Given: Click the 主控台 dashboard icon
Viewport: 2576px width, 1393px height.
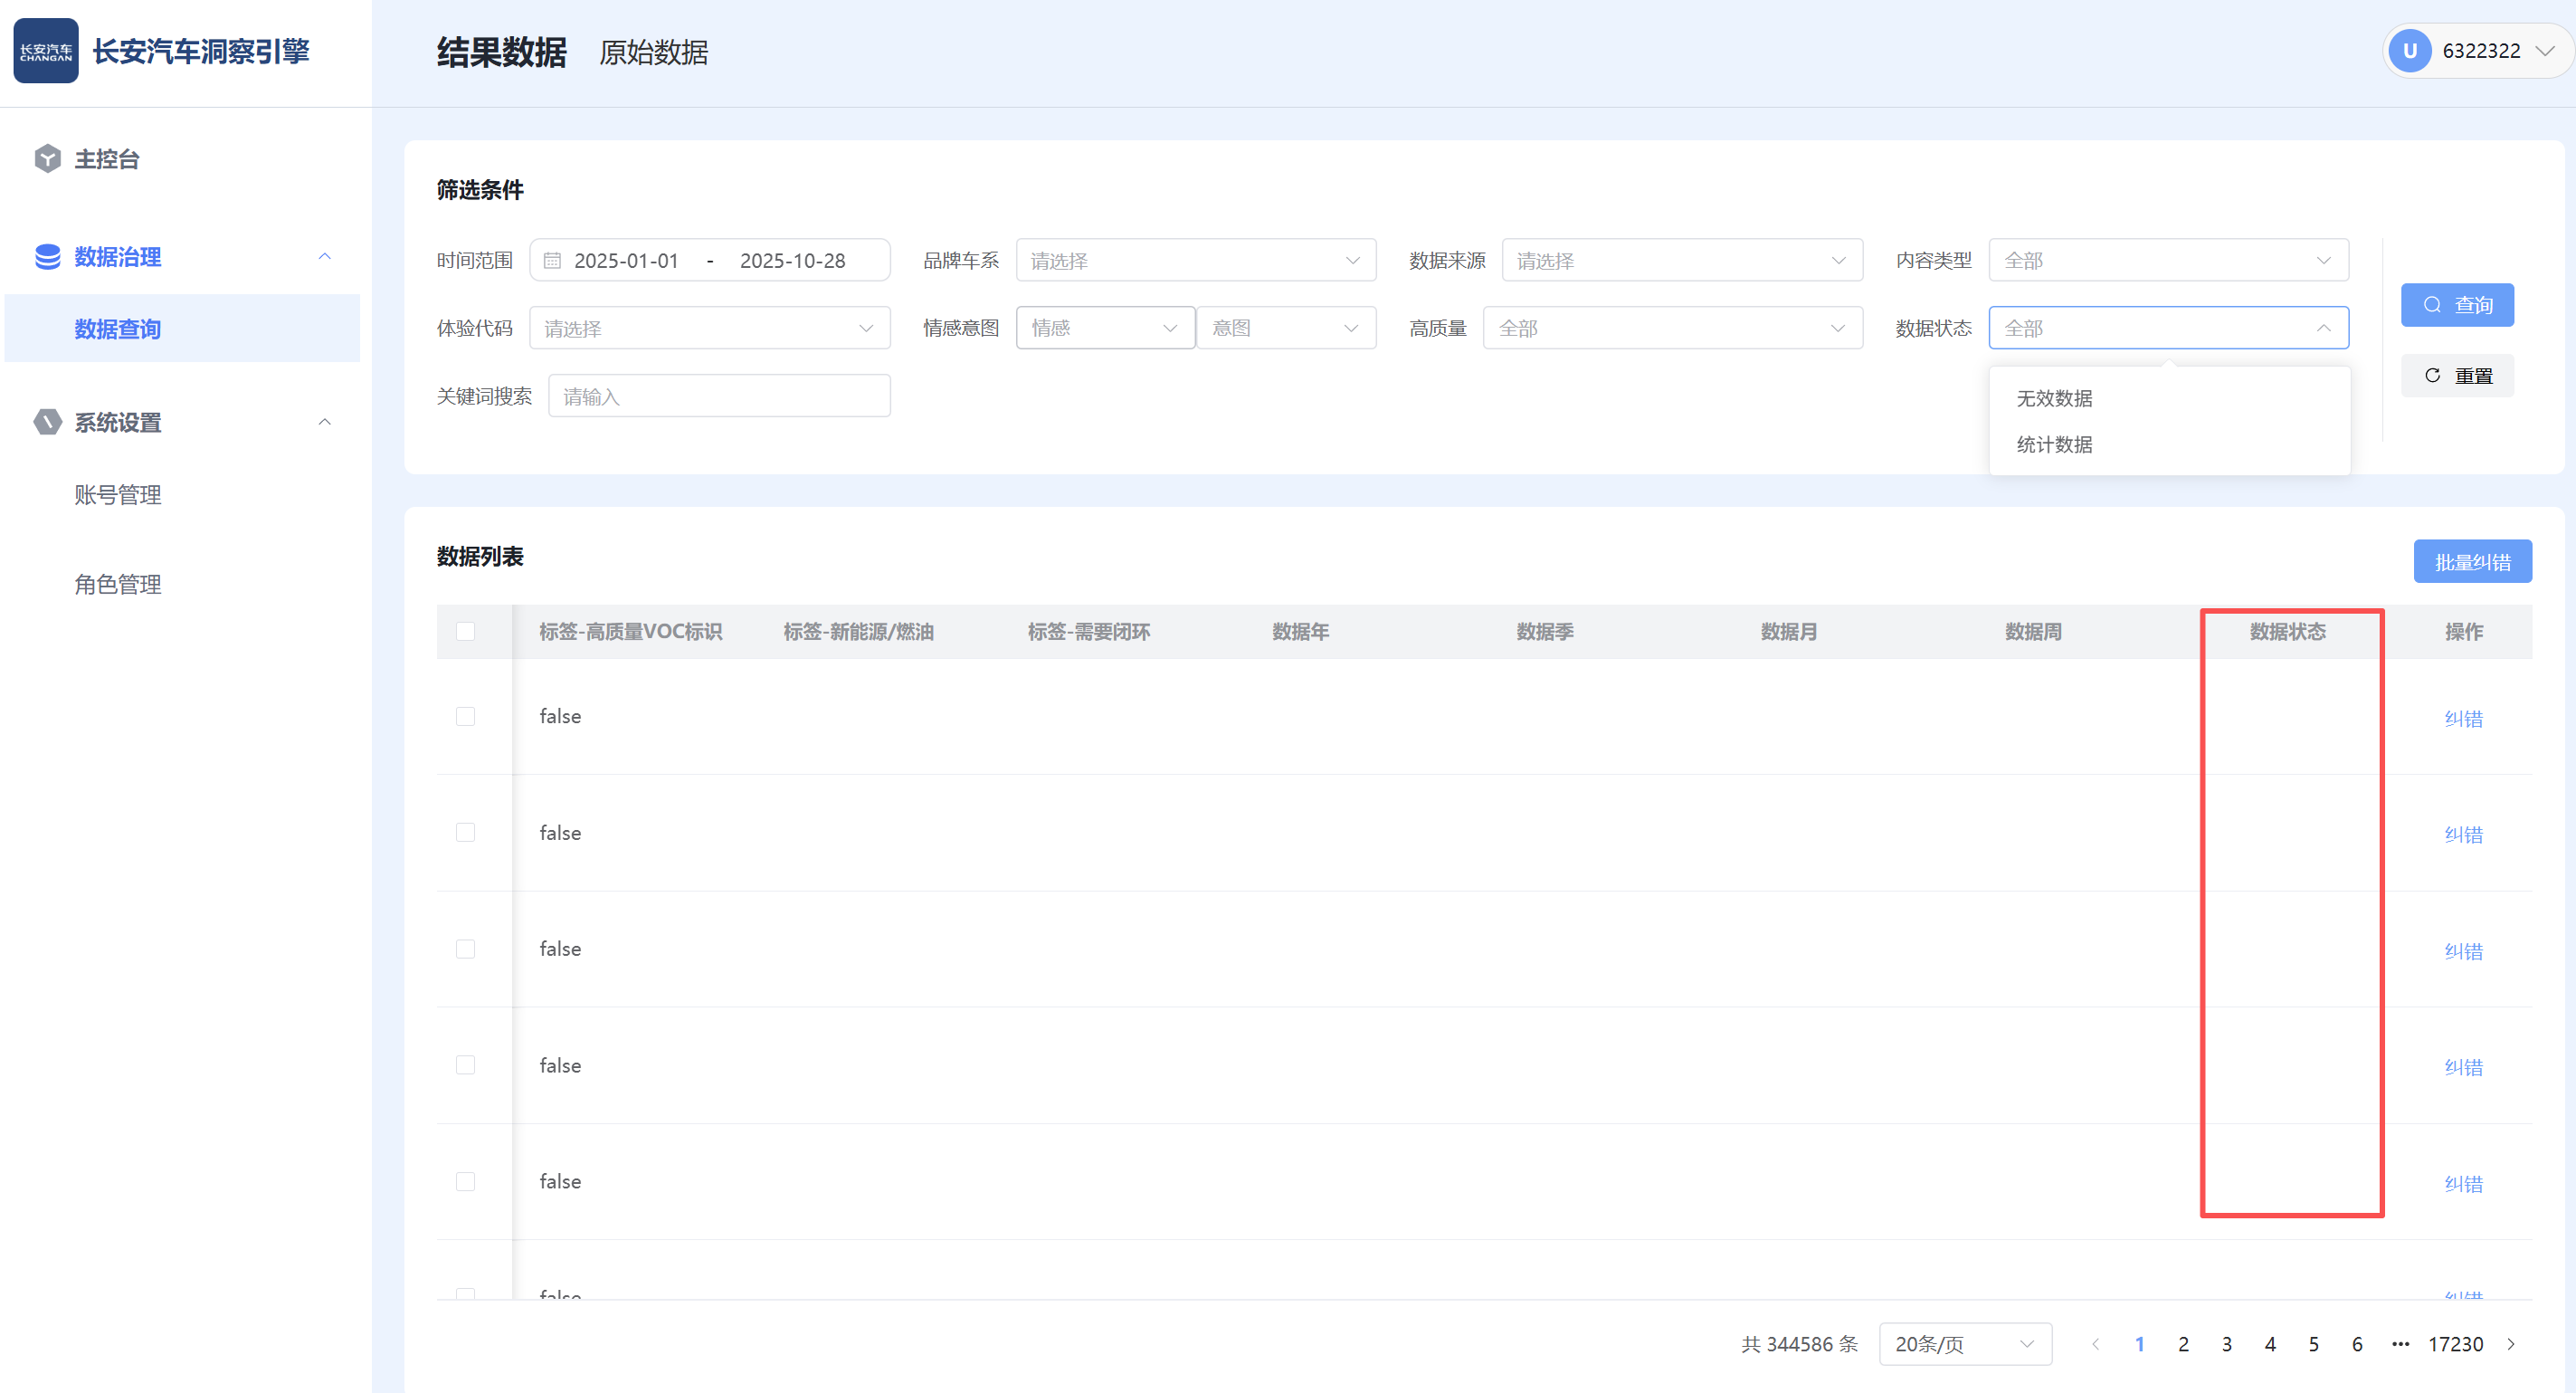Looking at the screenshot, I should [x=47, y=159].
